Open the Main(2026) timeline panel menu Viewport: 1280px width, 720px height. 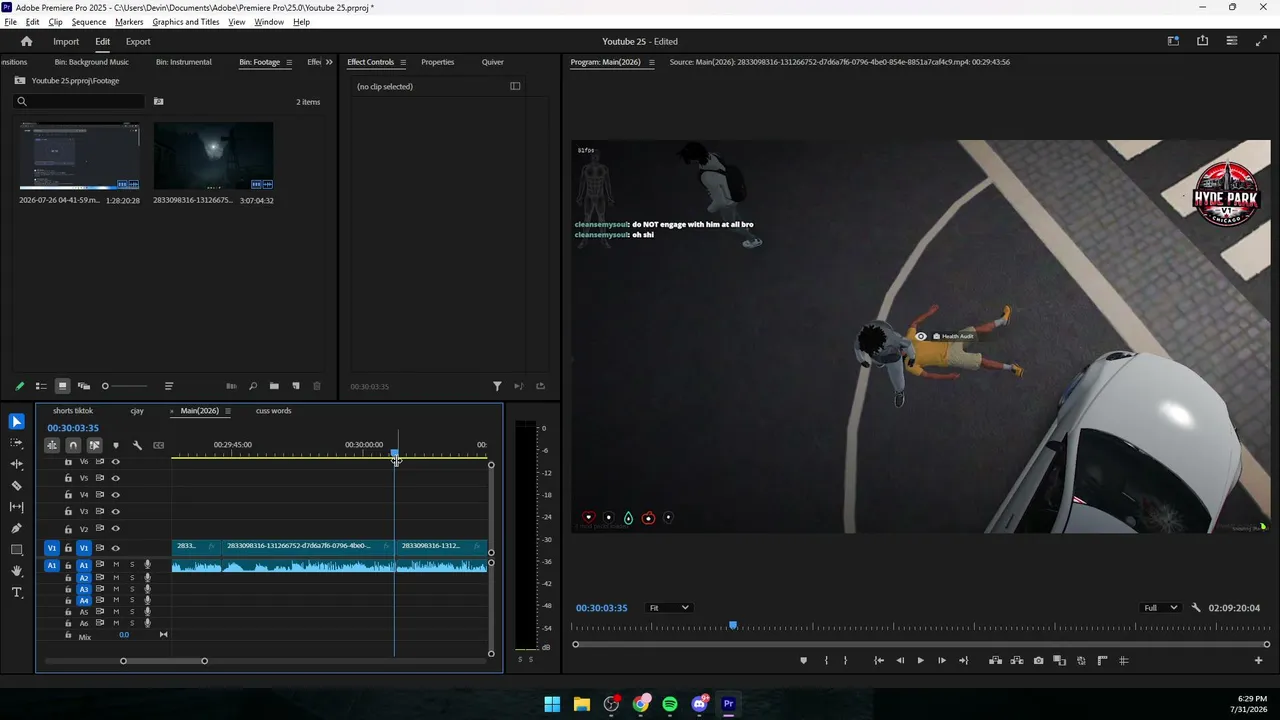pyautogui.click(x=228, y=411)
